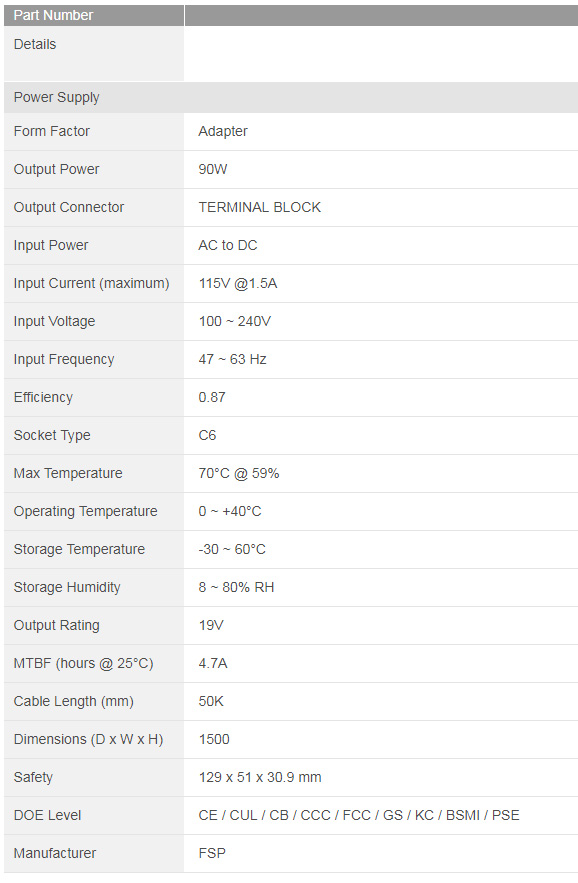Select the Details row label
The width and height of the screenshot is (578, 883).
[x=35, y=44]
